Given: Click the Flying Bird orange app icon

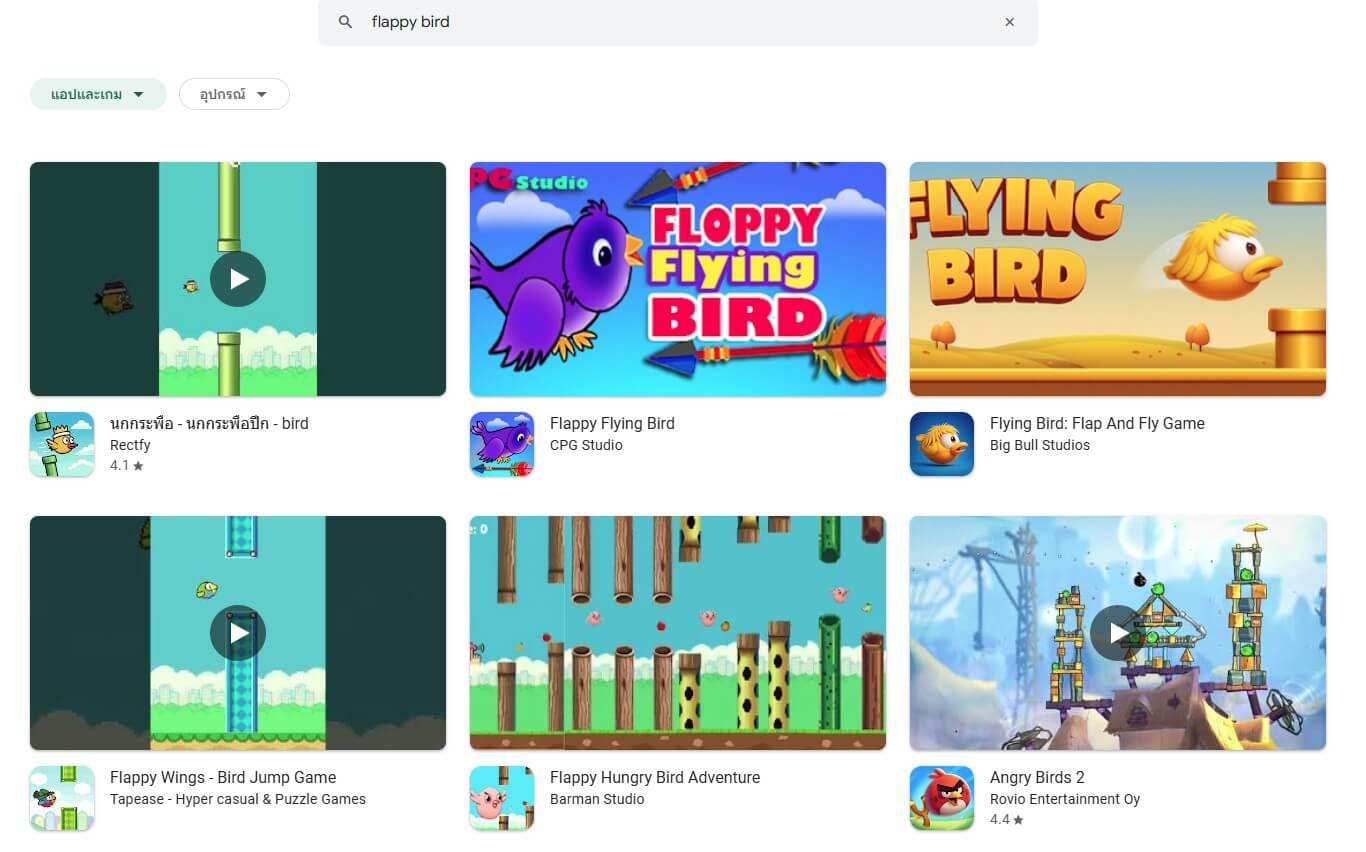Looking at the screenshot, I should [x=942, y=444].
